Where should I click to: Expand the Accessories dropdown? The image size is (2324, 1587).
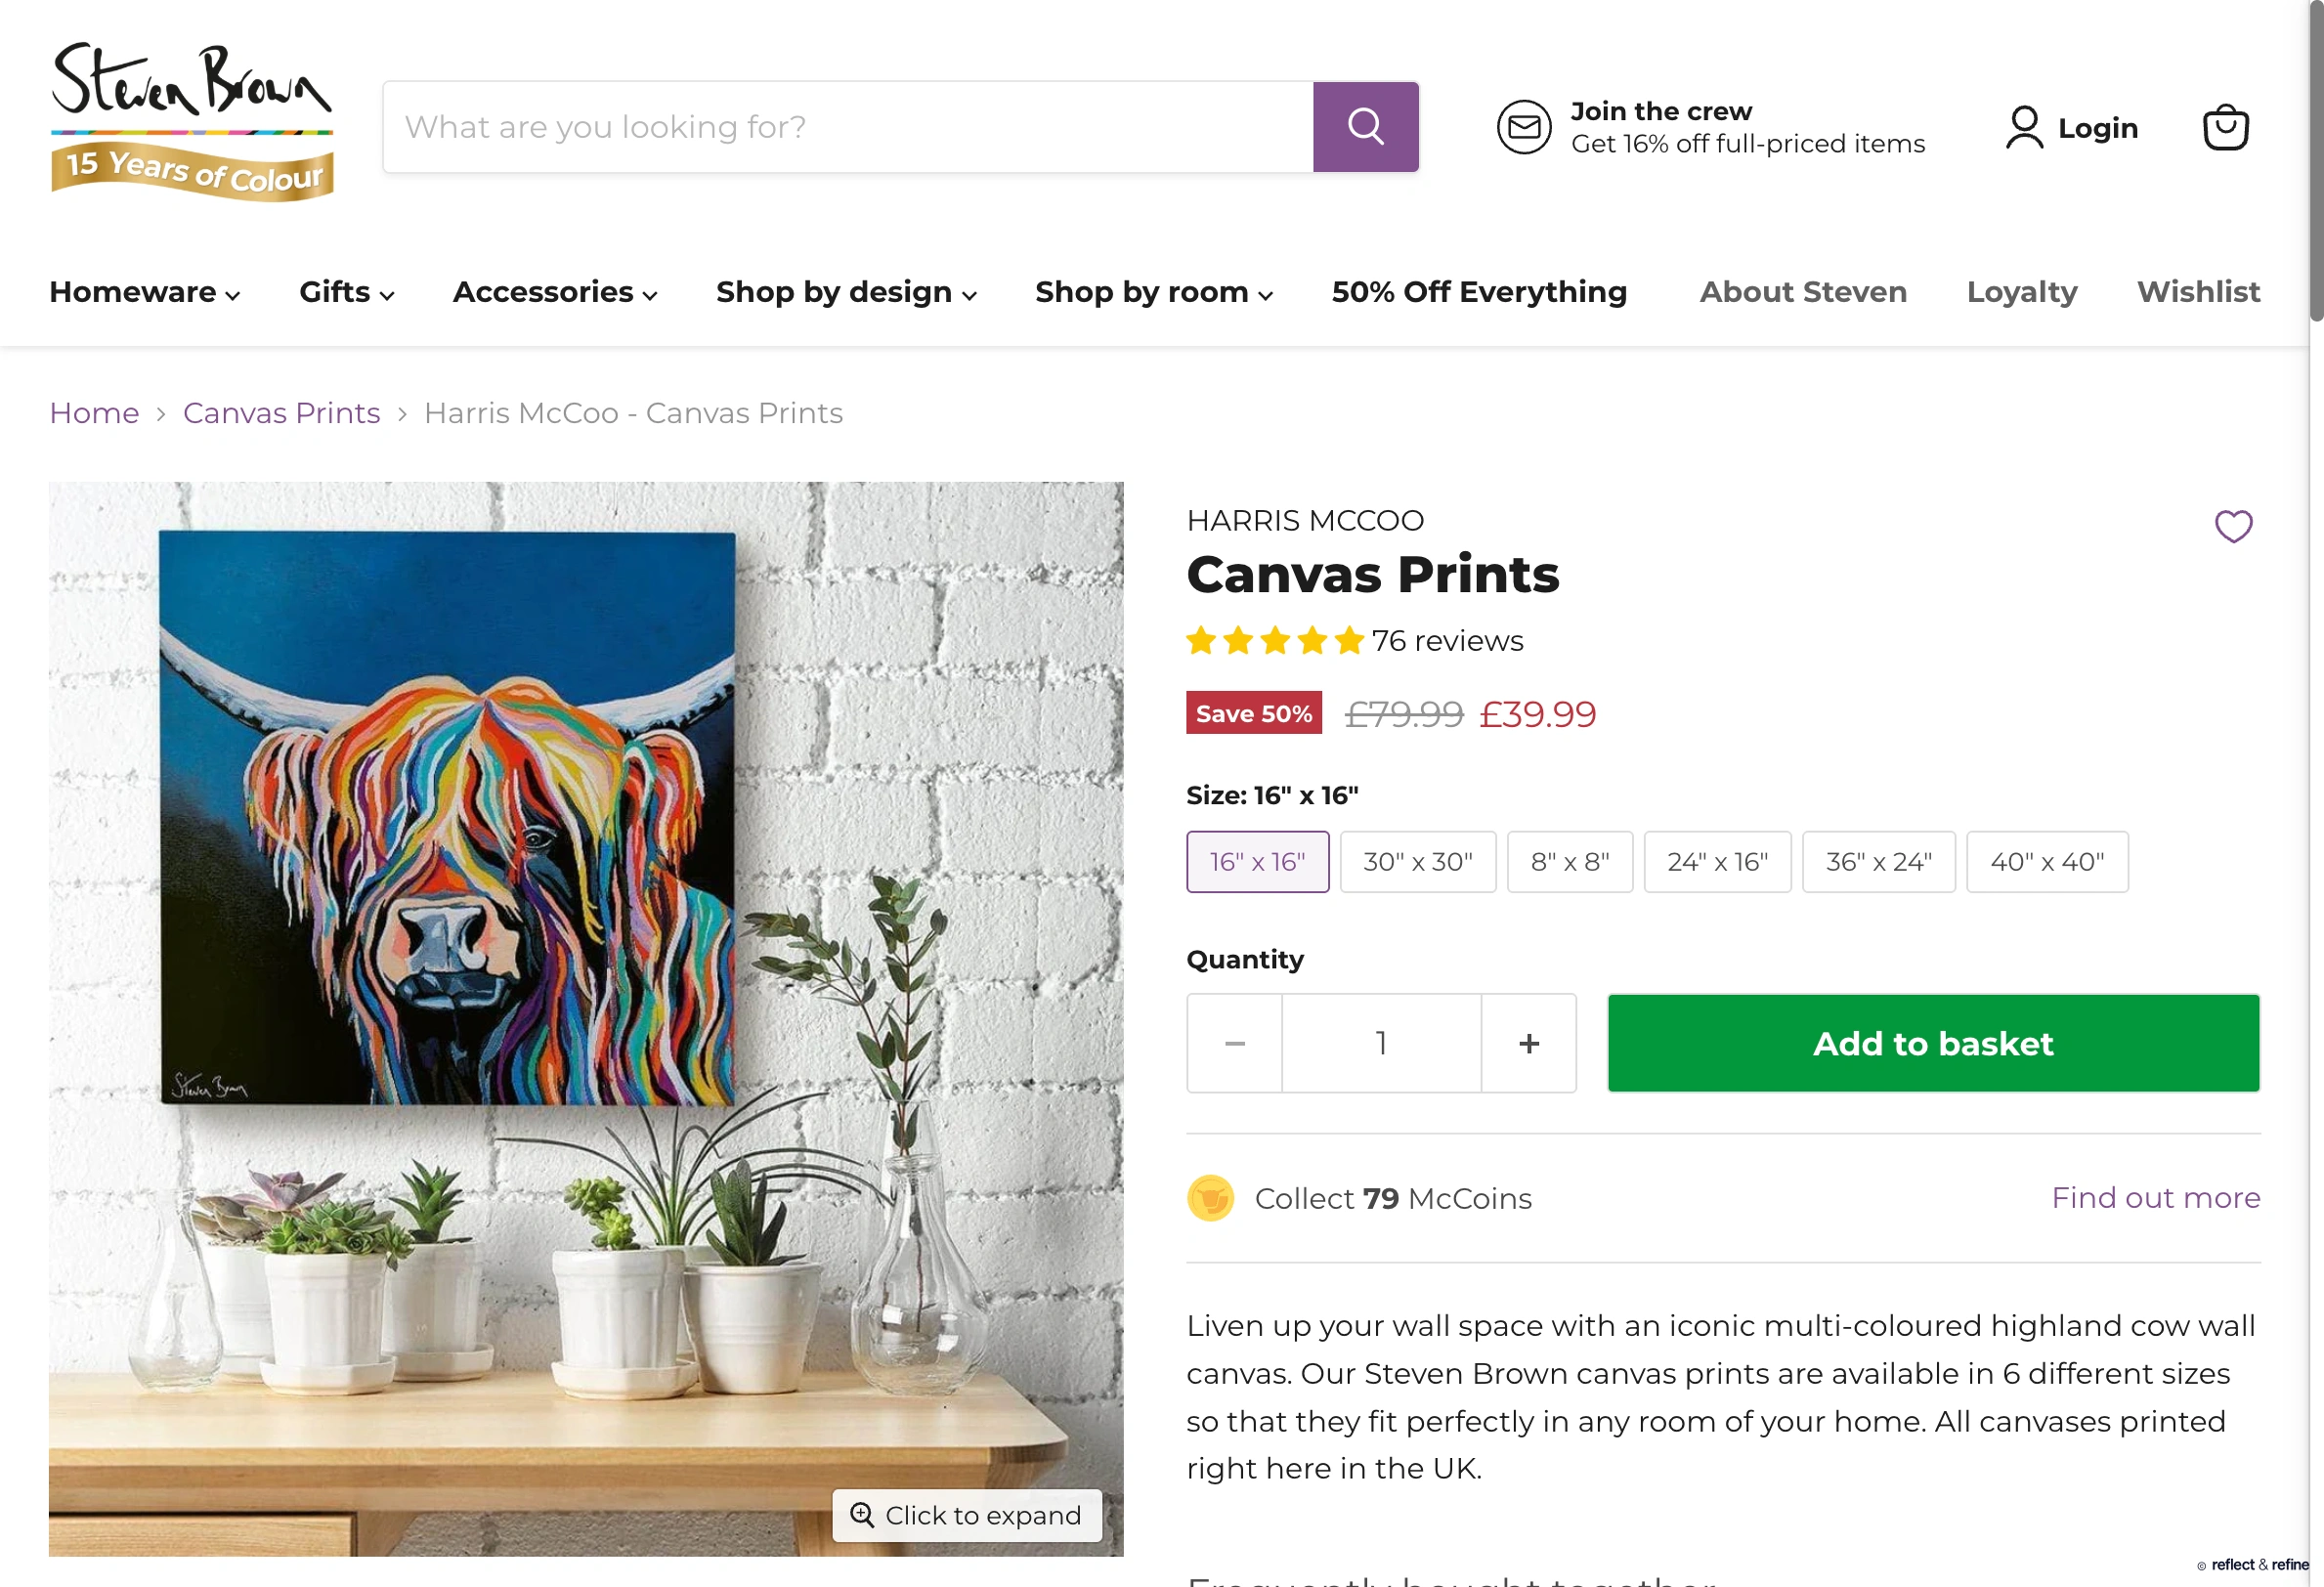pyautogui.click(x=554, y=292)
